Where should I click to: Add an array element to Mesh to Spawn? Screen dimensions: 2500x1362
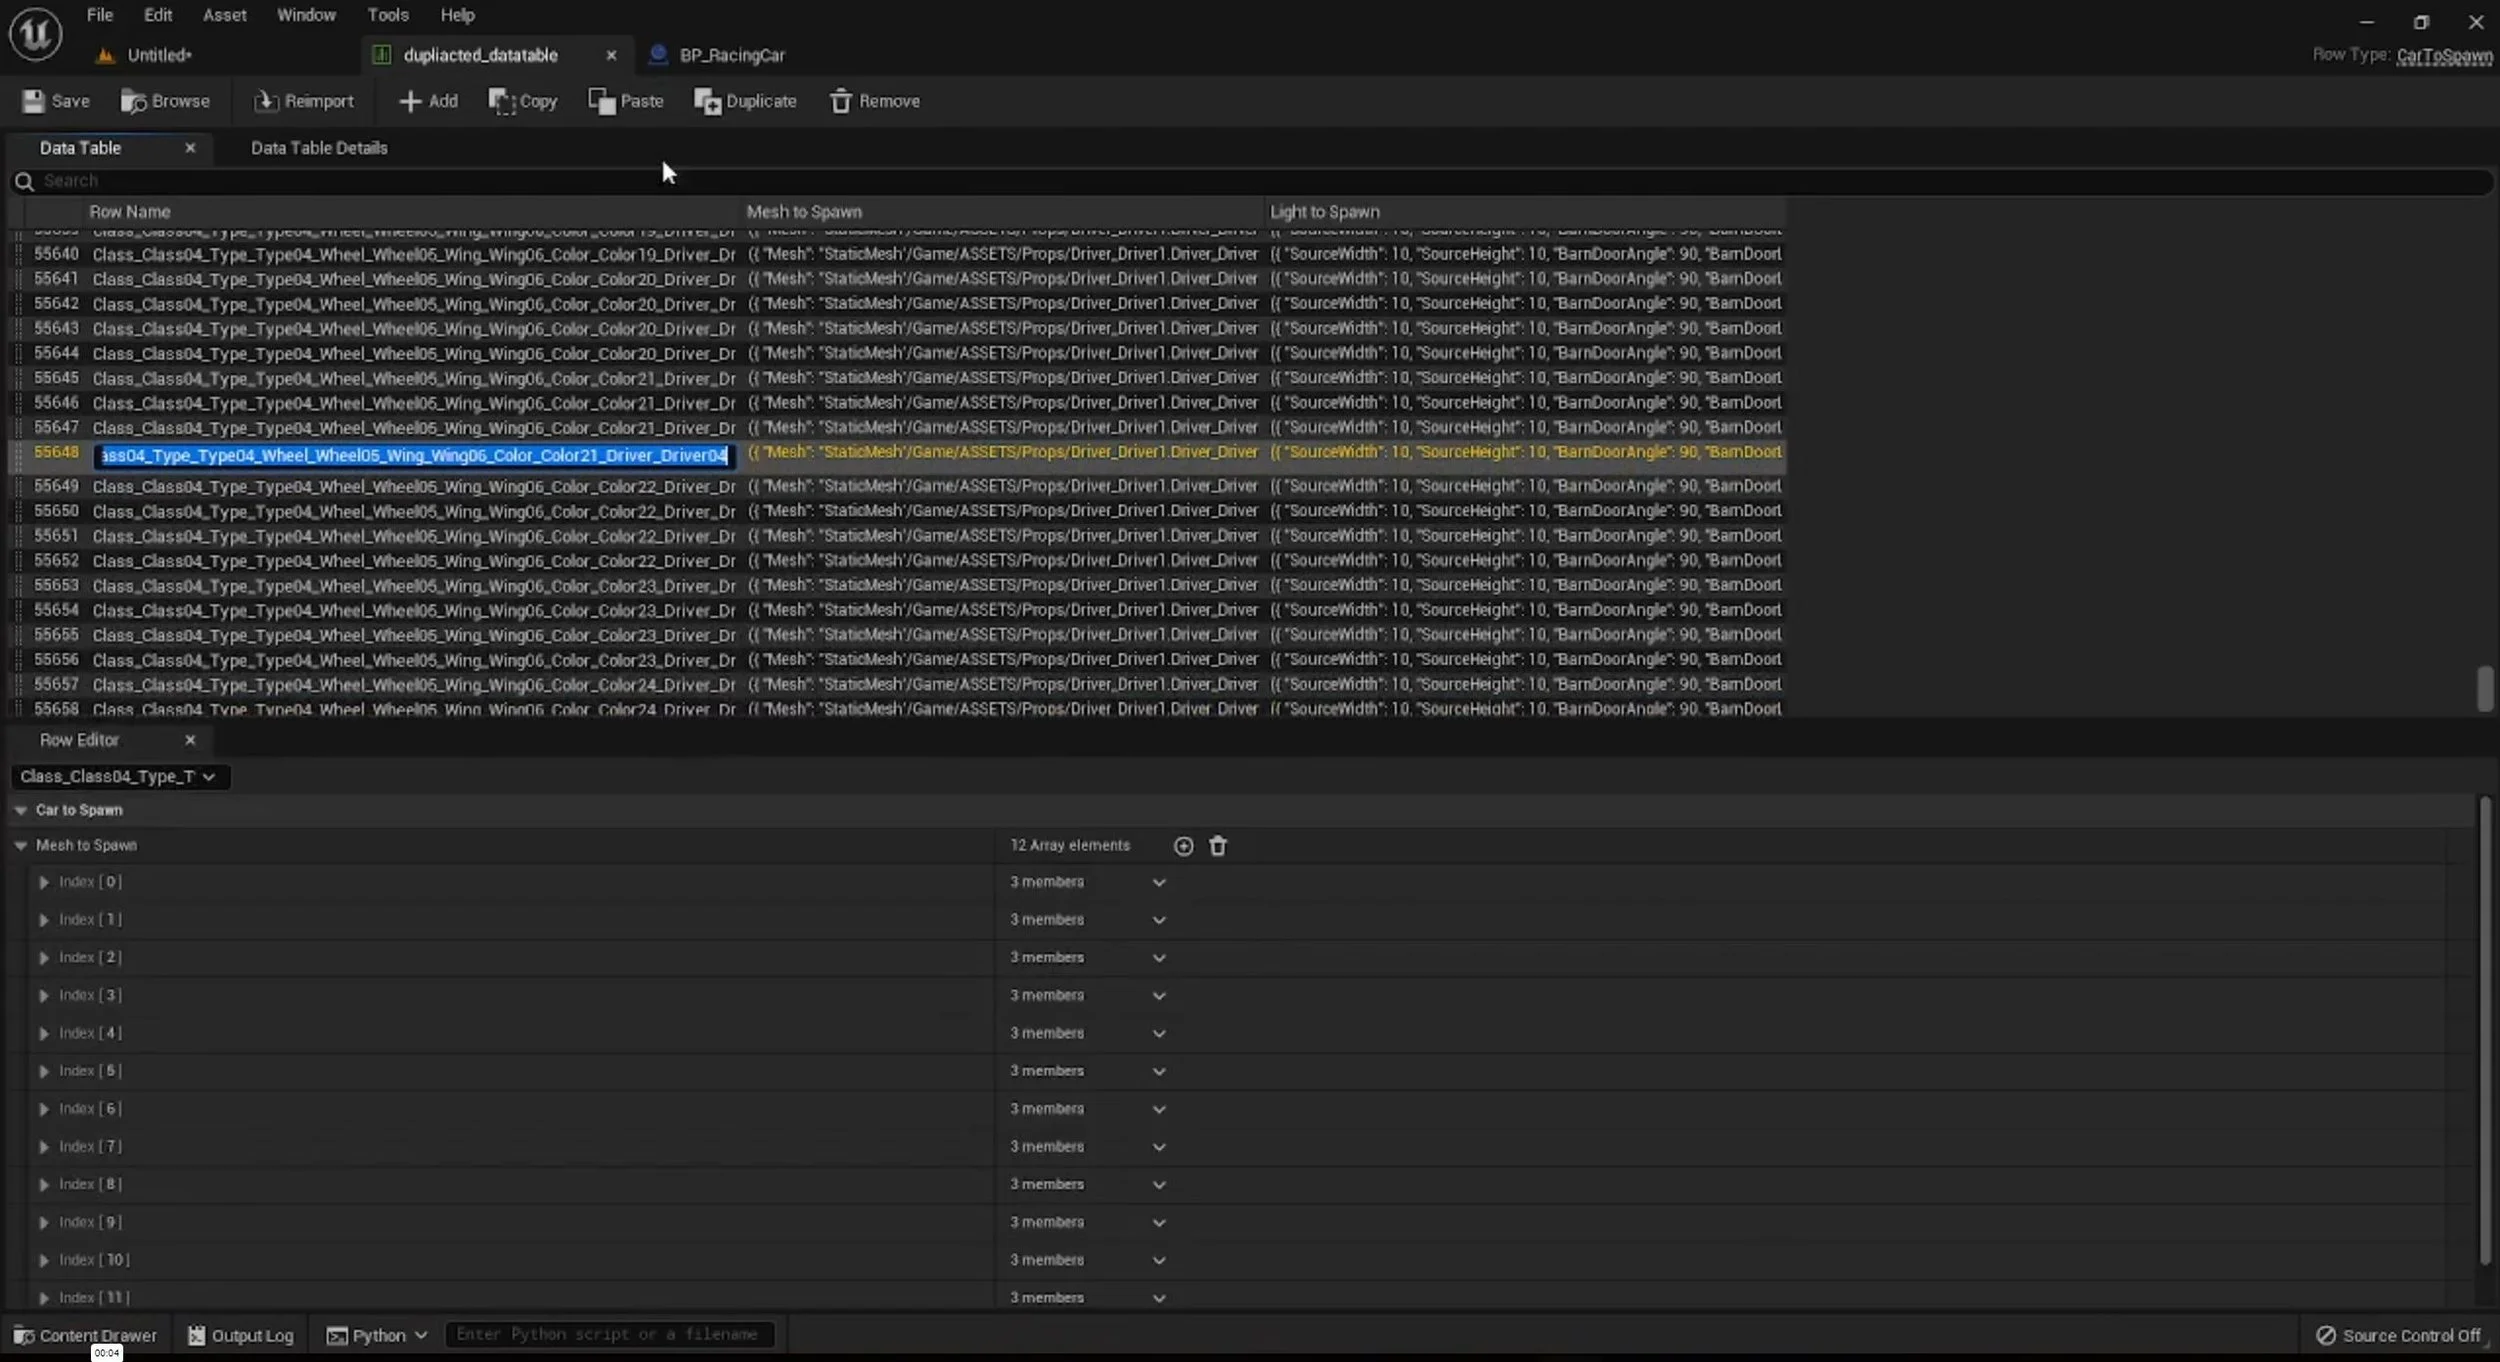(x=1183, y=846)
